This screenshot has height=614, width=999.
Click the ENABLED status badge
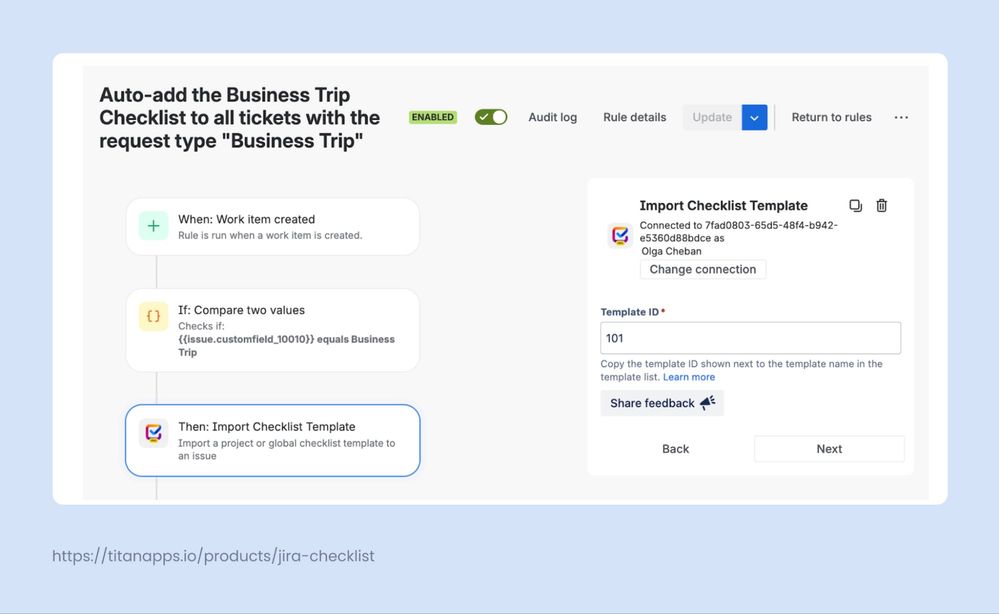pyautogui.click(x=432, y=116)
